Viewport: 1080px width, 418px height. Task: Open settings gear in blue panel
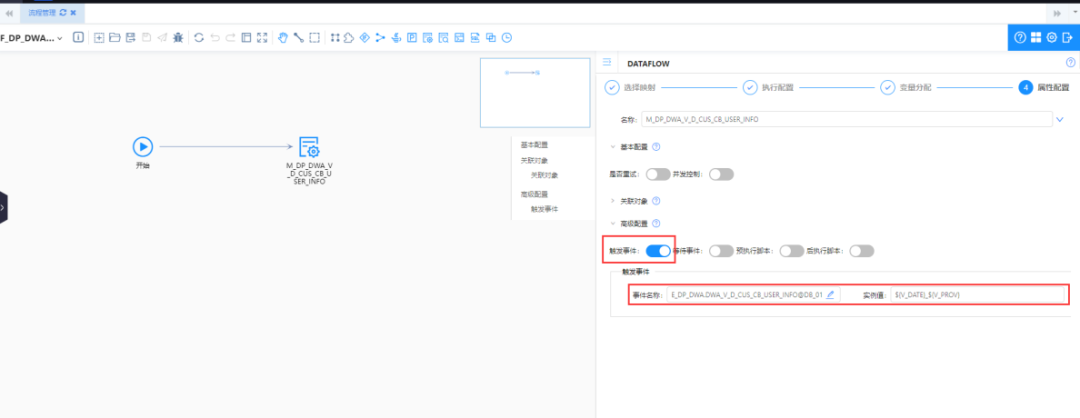pos(1052,38)
